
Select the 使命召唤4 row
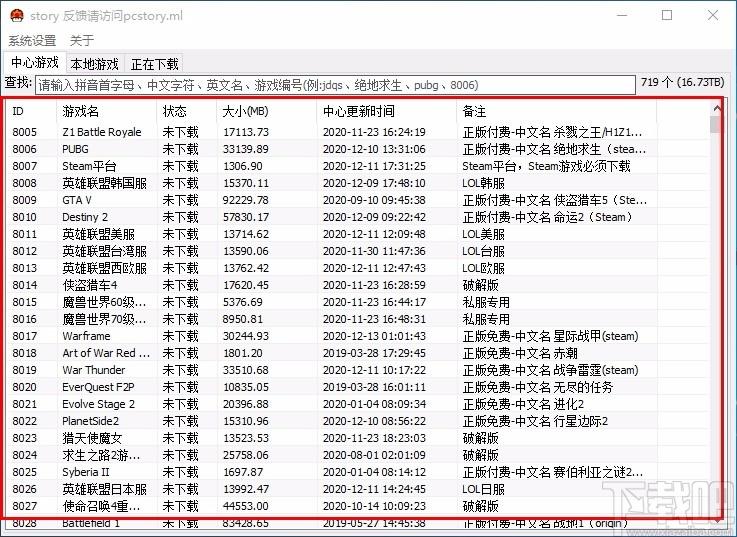[x=358, y=506]
